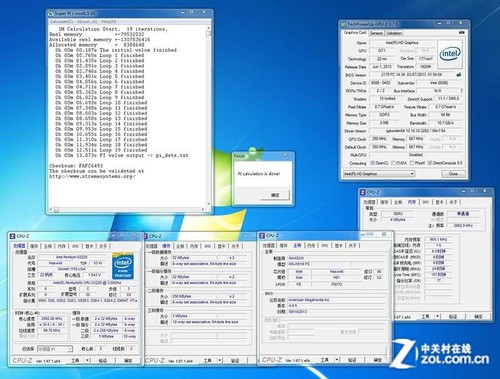Click 确定 in the Finish dialog
Viewport: 500px width, 379px height.
pyautogui.click(x=275, y=195)
